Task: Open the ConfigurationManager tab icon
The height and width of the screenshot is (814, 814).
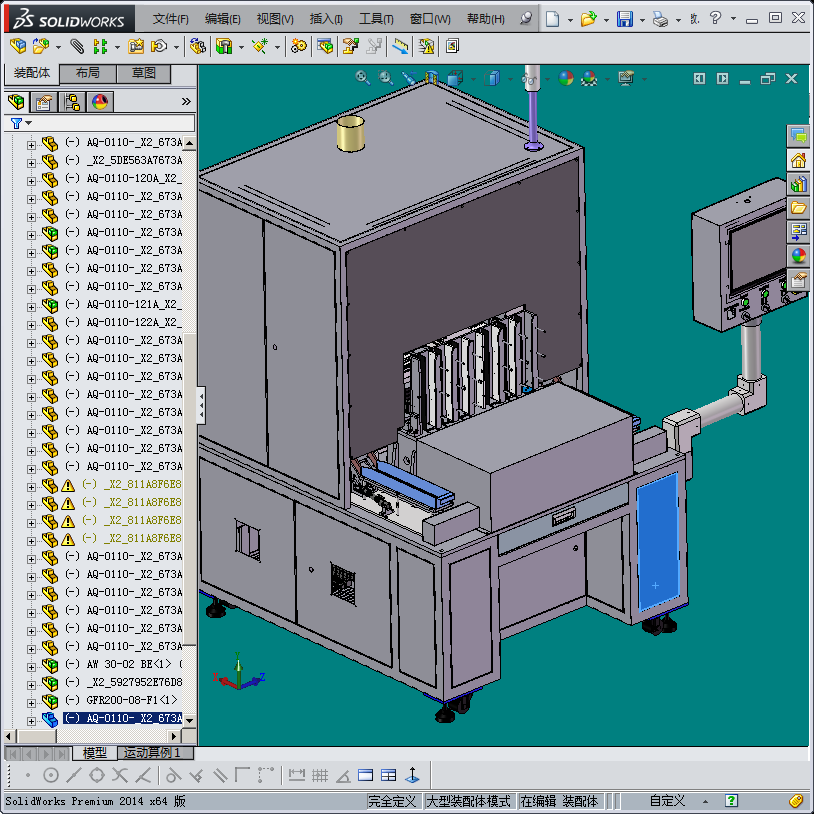Action: (72, 102)
